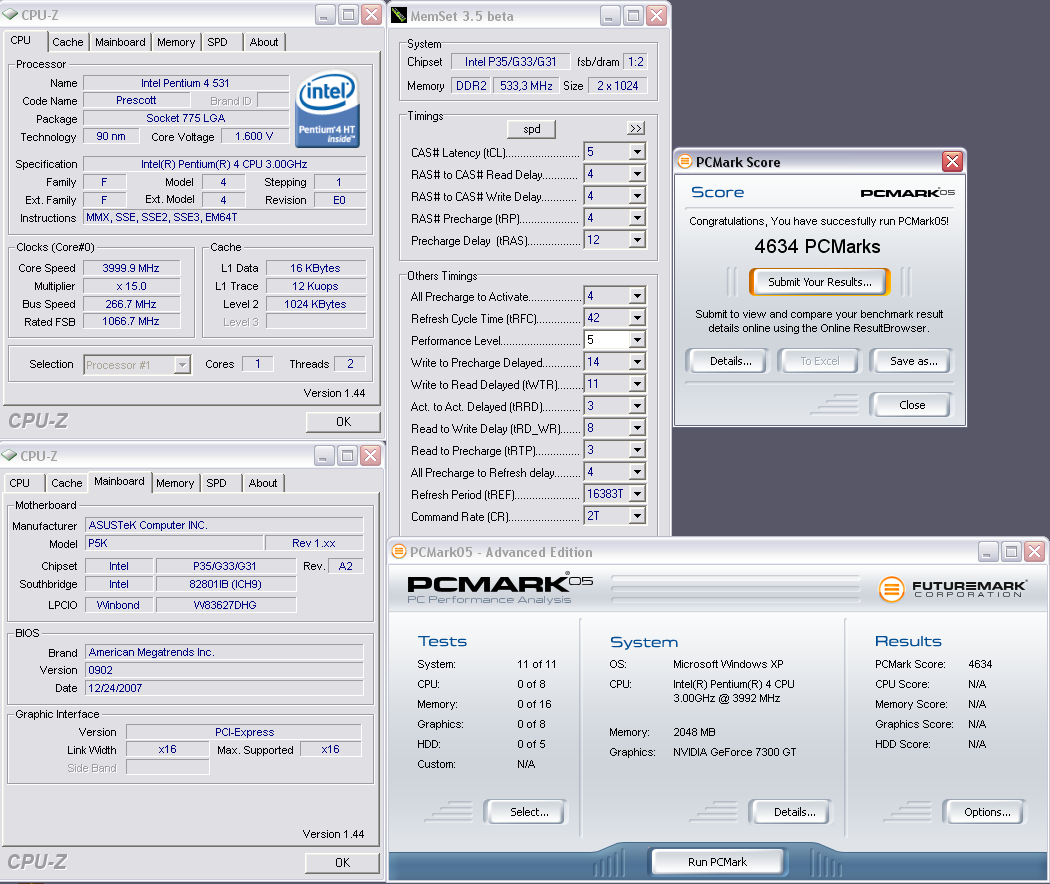Image resolution: width=1050 pixels, height=884 pixels.
Task: Open RAS# to CAS# Read Delay dropdown
Action: [637, 174]
